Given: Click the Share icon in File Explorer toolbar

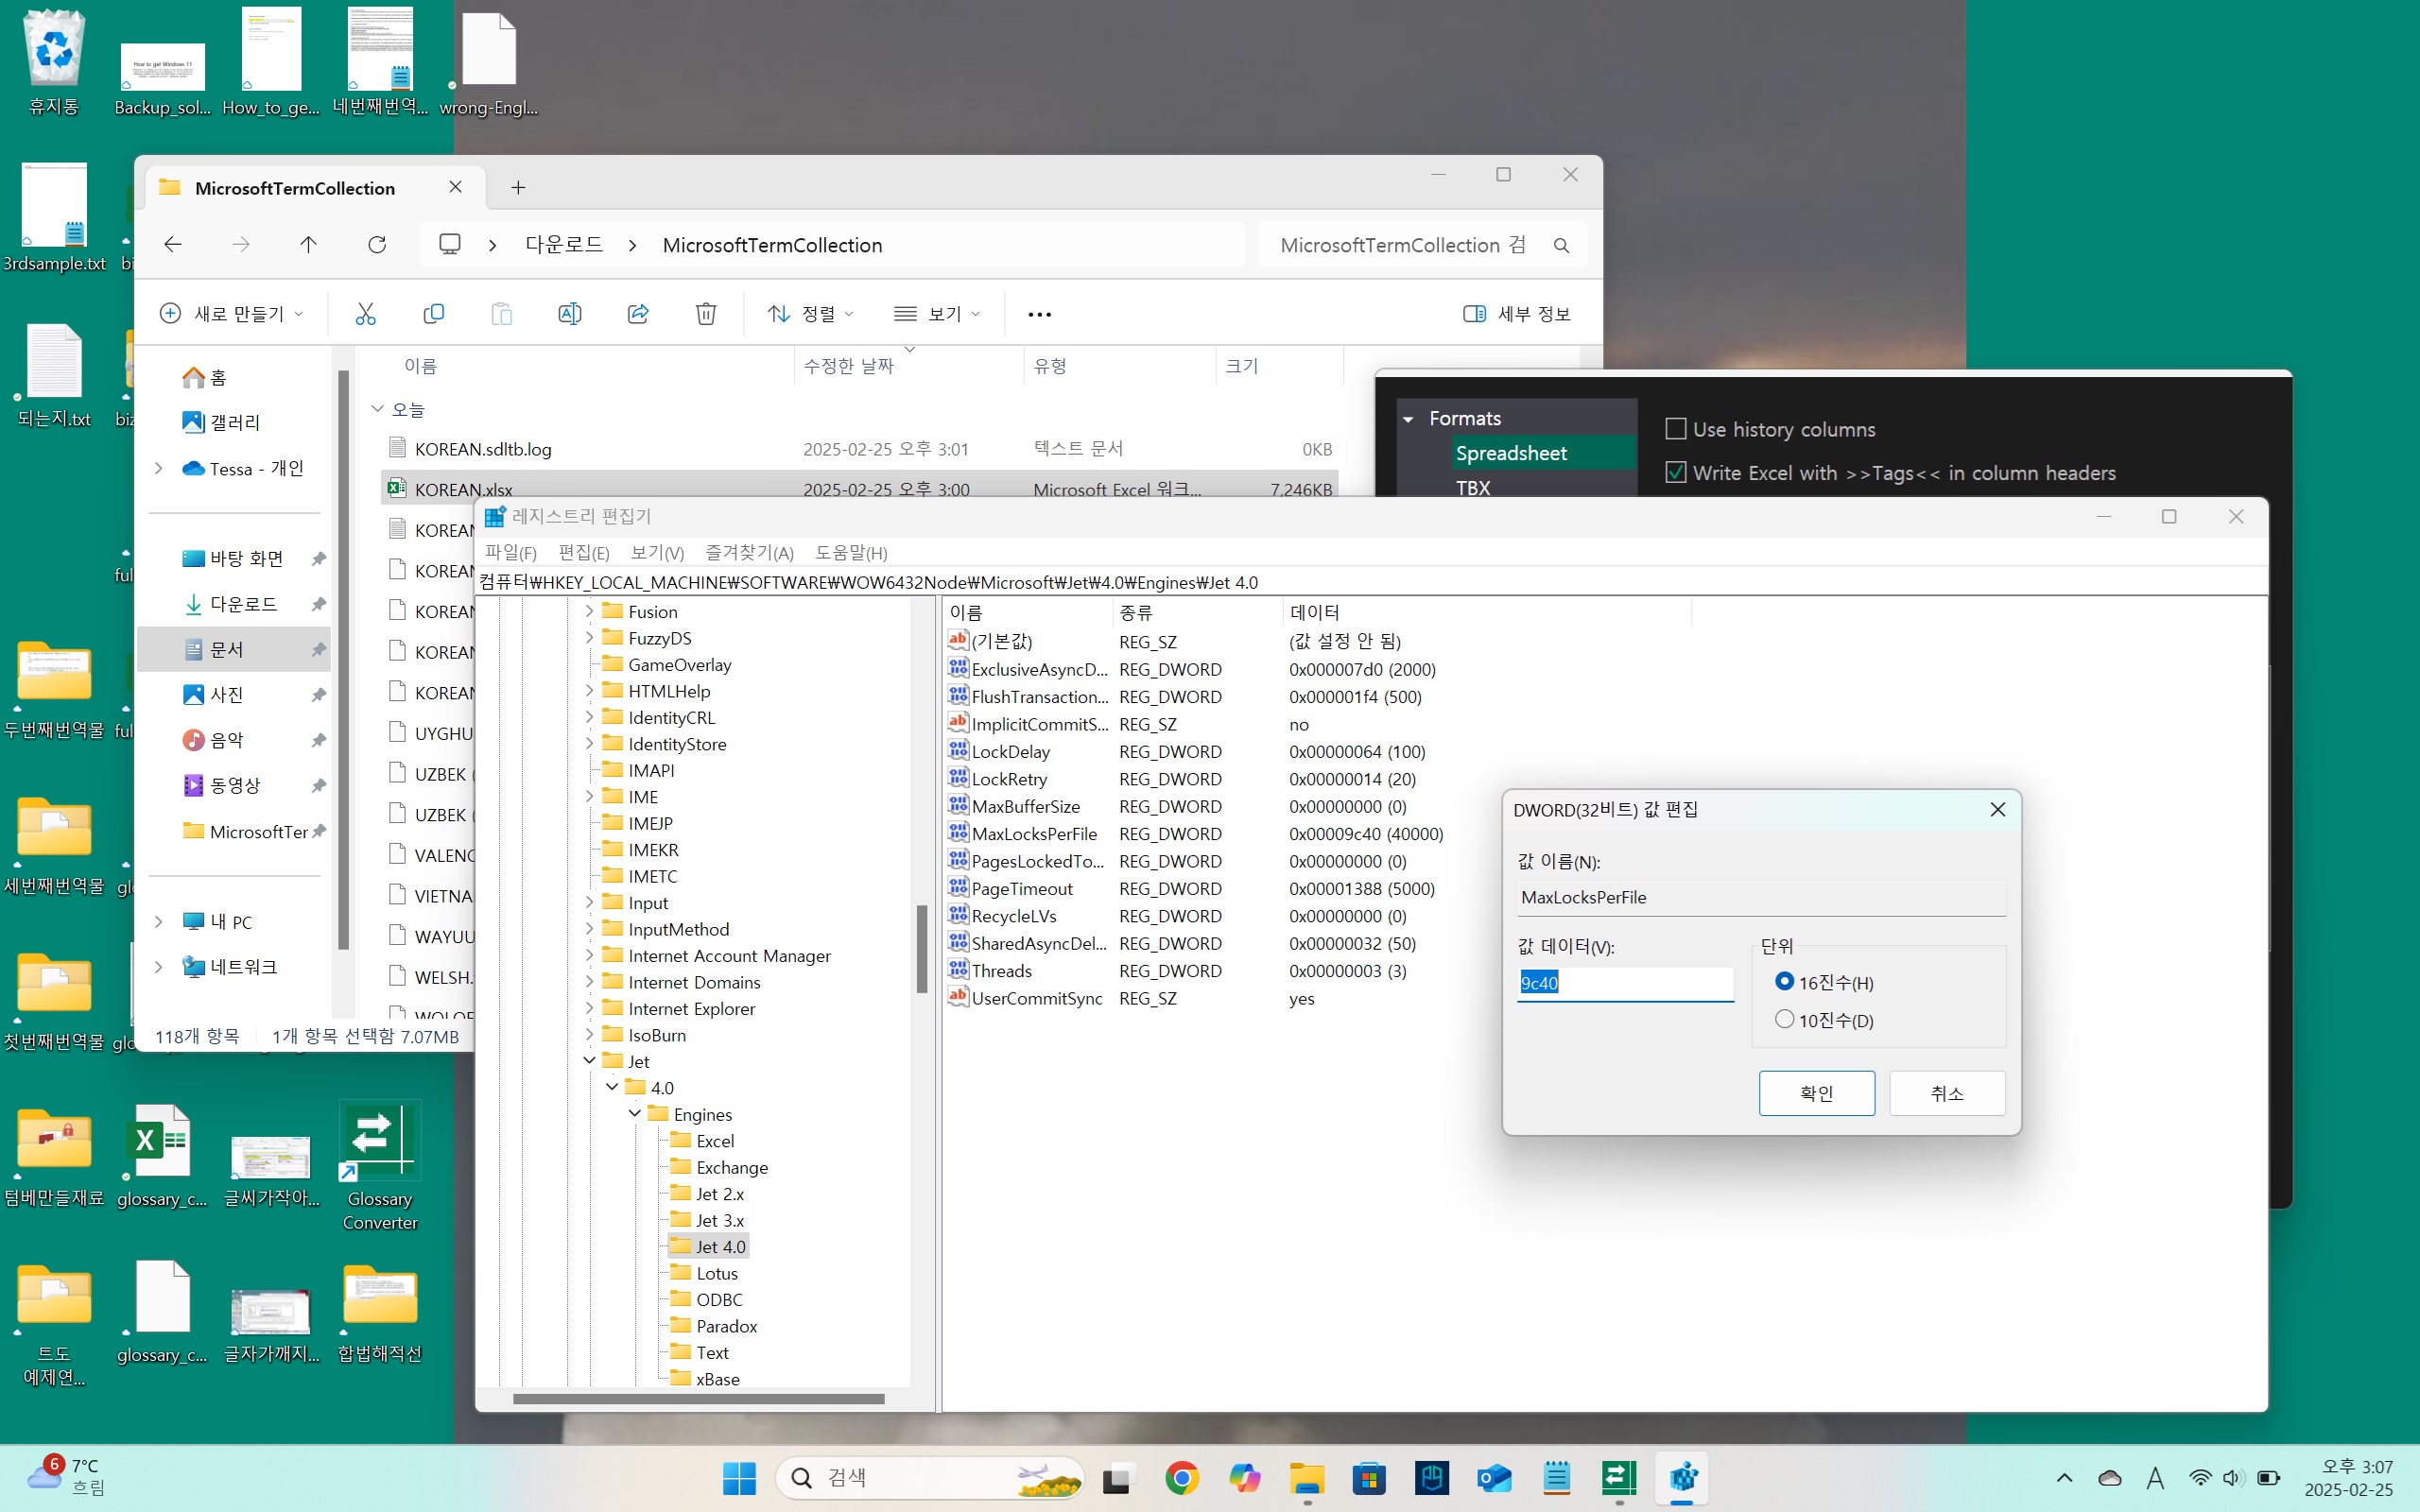Looking at the screenshot, I should (x=637, y=314).
